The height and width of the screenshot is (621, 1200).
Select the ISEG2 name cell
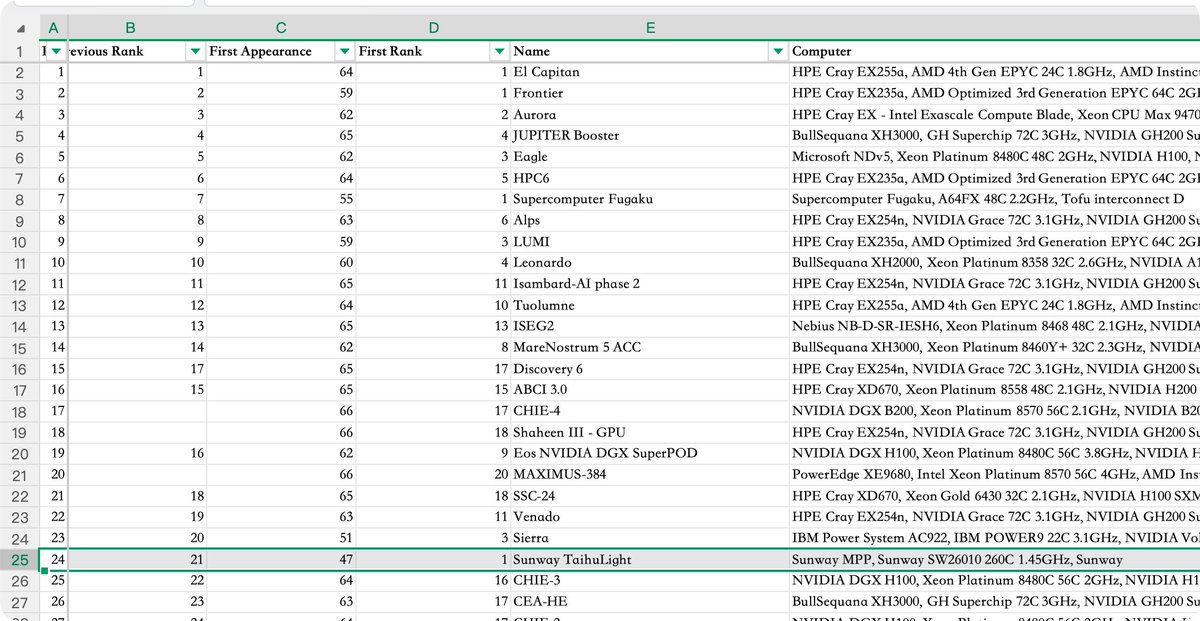point(650,326)
